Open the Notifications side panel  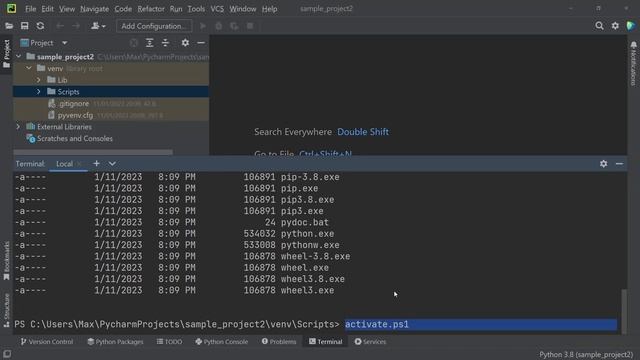633,63
